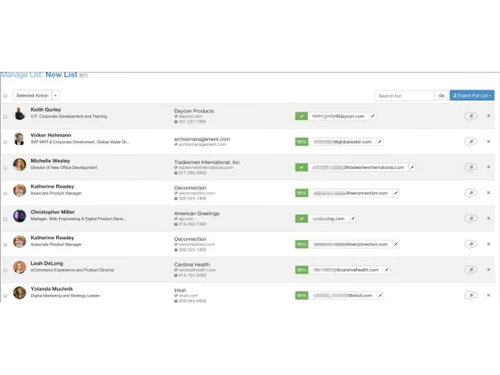Check the box for Volker Hohmann

(5, 142)
